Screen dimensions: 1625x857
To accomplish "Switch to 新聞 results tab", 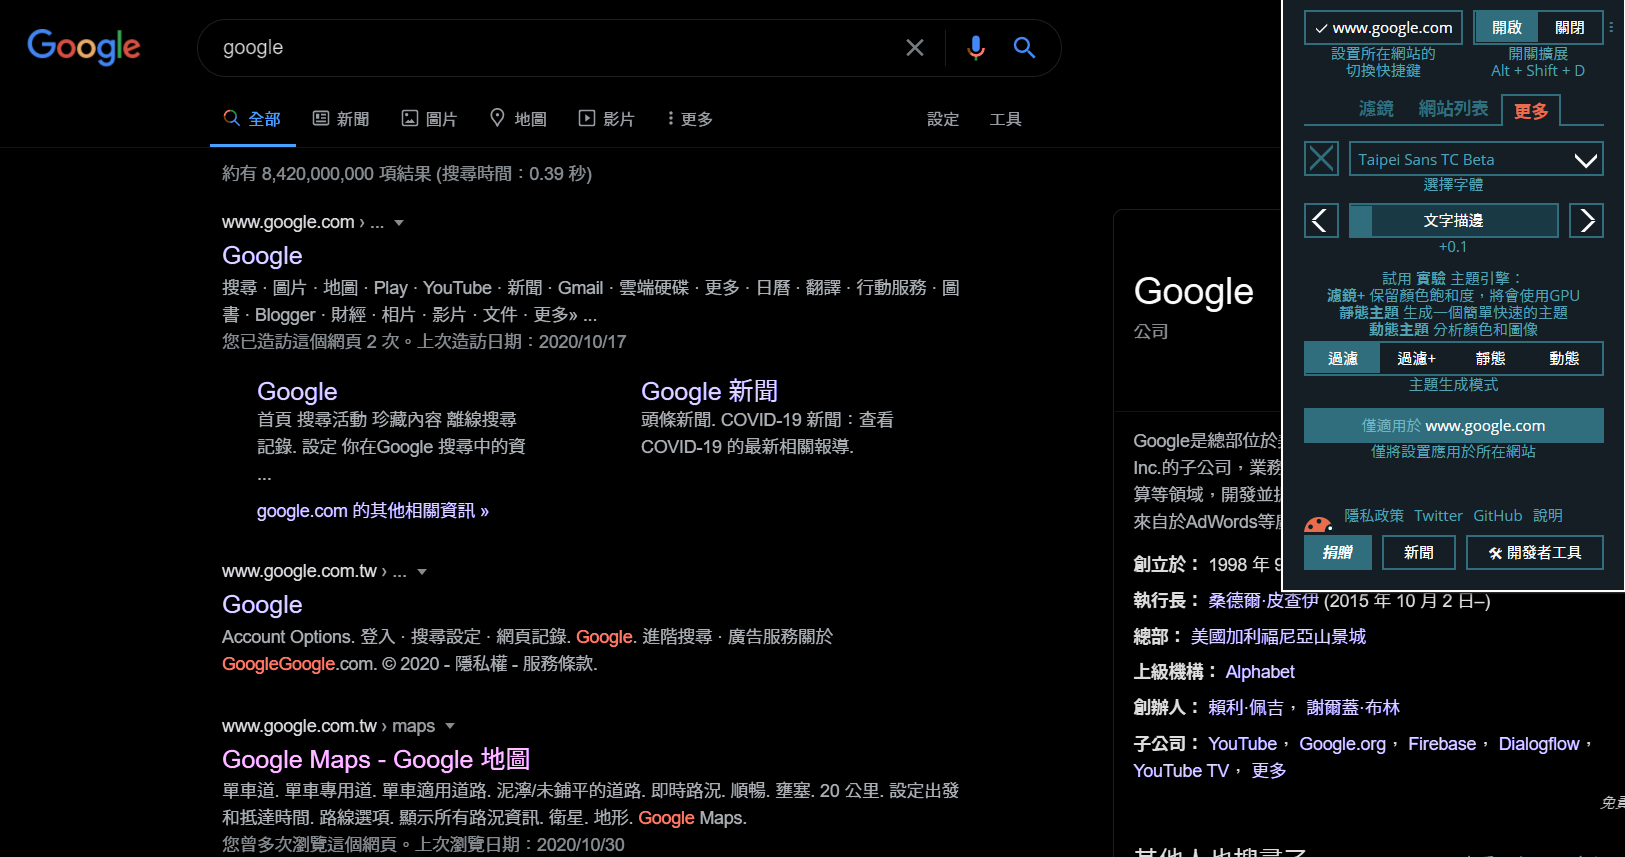I will tap(341, 119).
